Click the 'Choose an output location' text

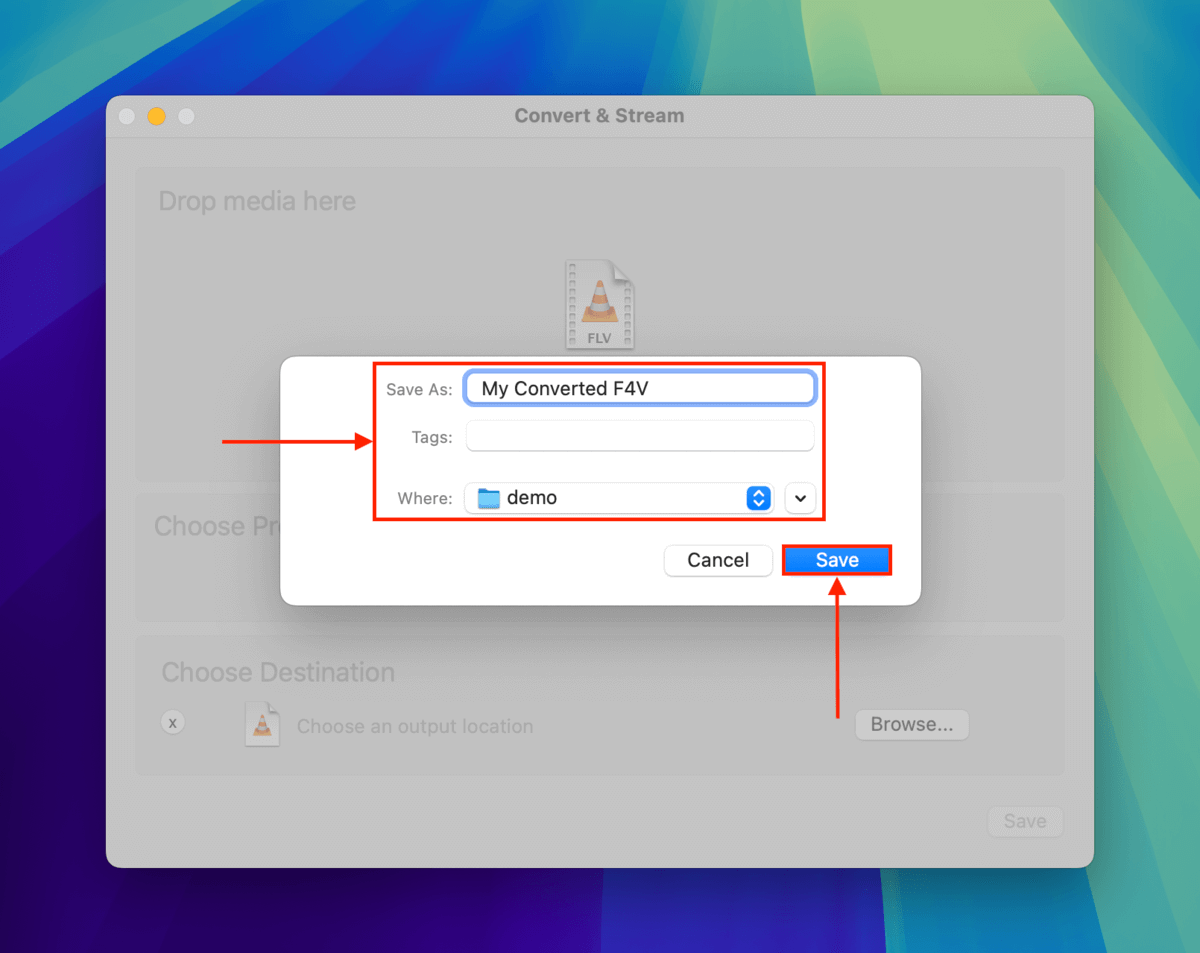(x=415, y=727)
